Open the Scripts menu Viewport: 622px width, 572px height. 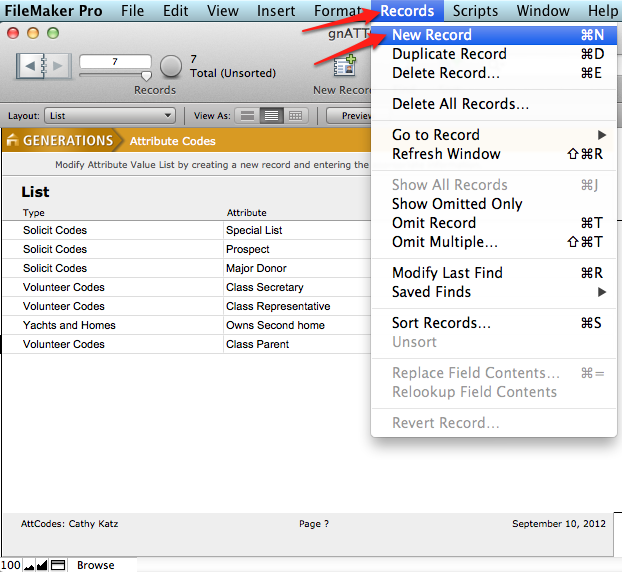(x=475, y=11)
